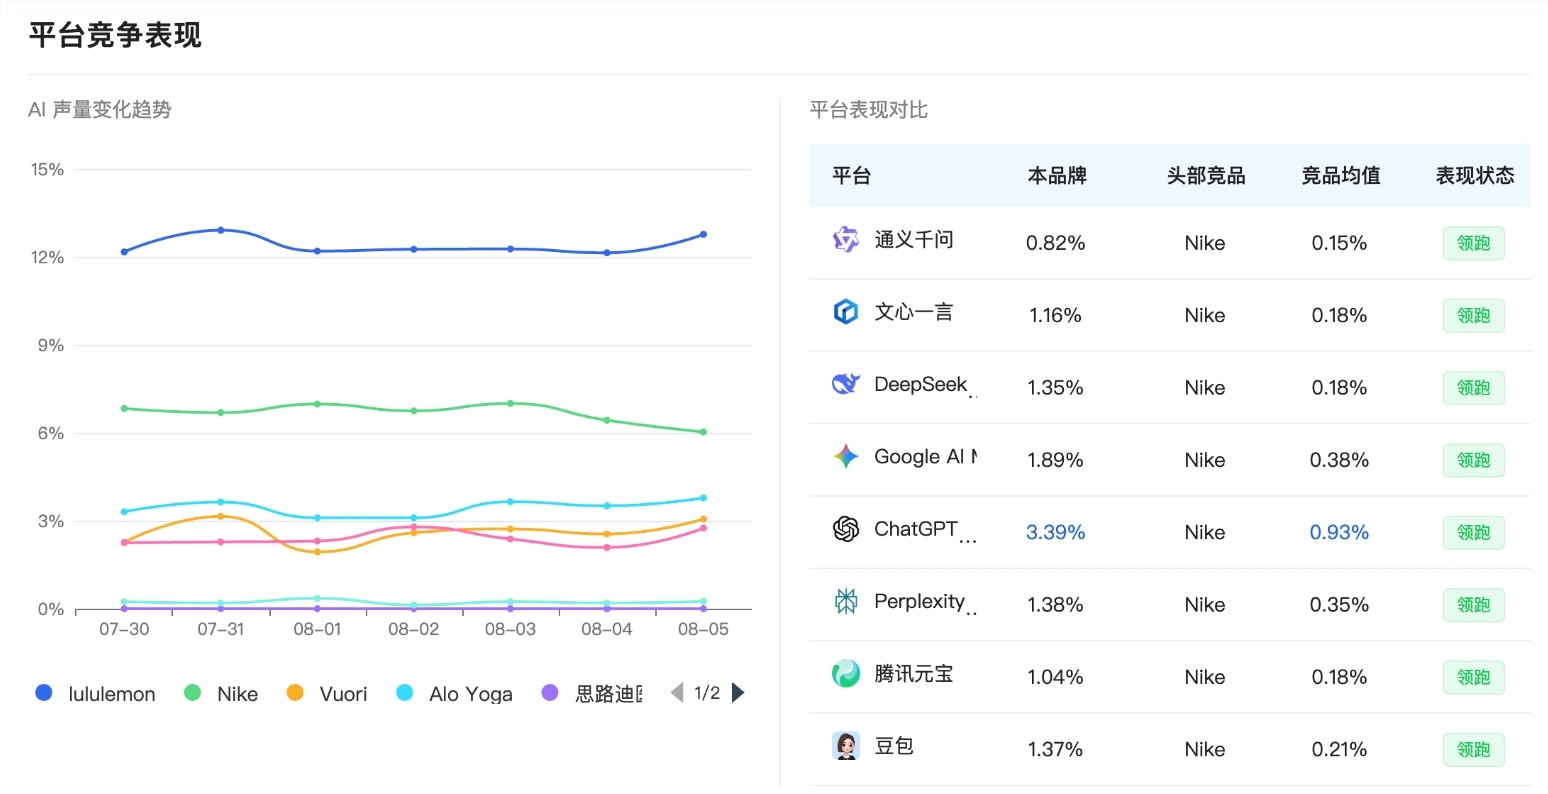
Task: Click lululemon data point on 07-31
Action: (221, 230)
